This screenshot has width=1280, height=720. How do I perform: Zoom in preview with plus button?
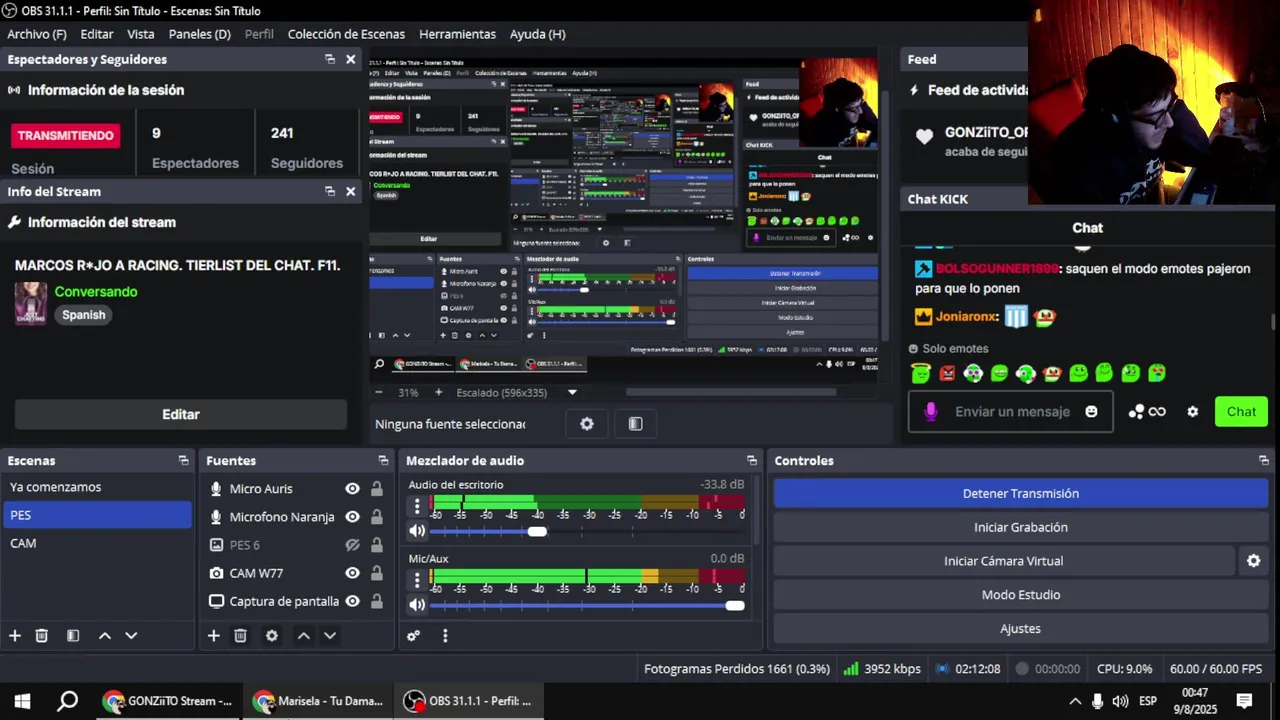[x=438, y=393]
